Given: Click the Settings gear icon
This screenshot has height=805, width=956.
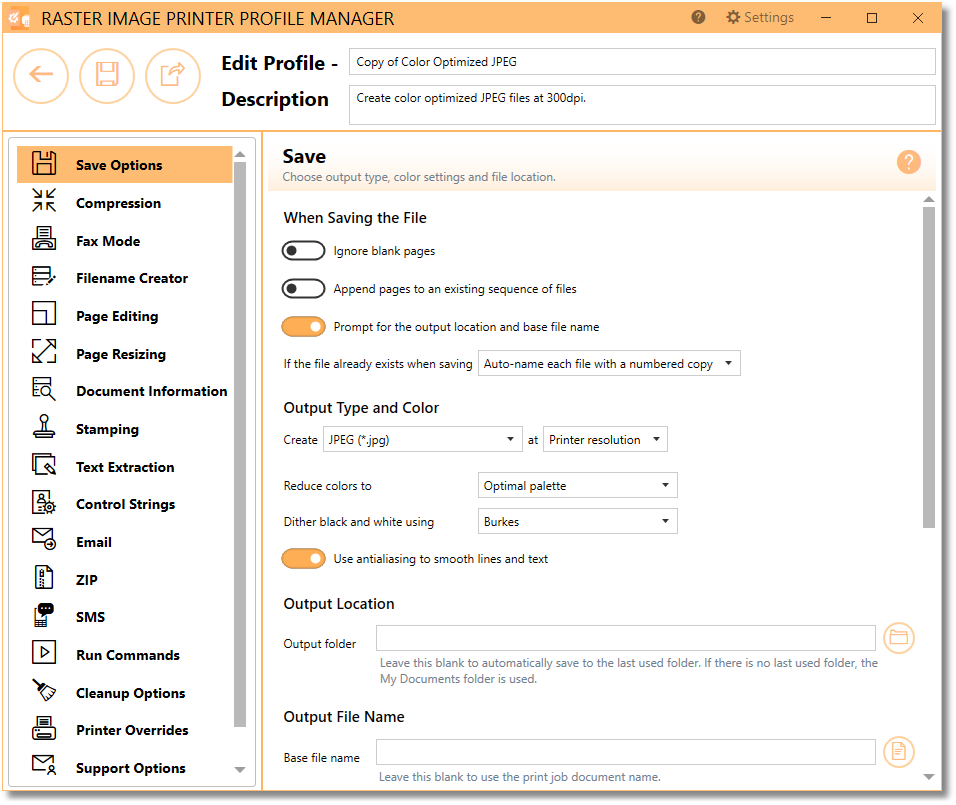Looking at the screenshot, I should click(733, 17).
